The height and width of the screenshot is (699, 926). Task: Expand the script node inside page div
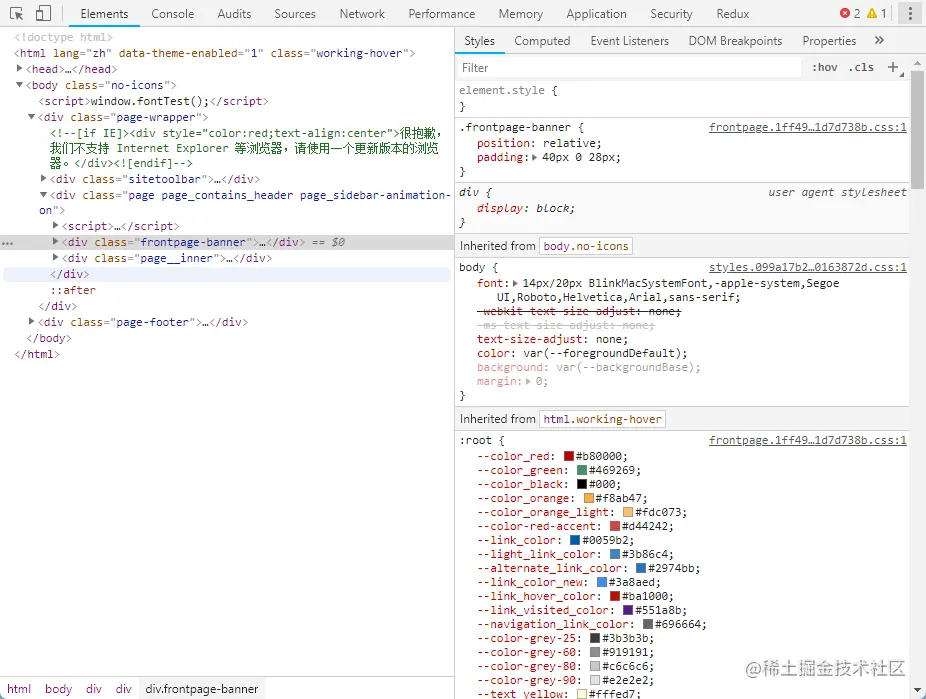(x=55, y=226)
